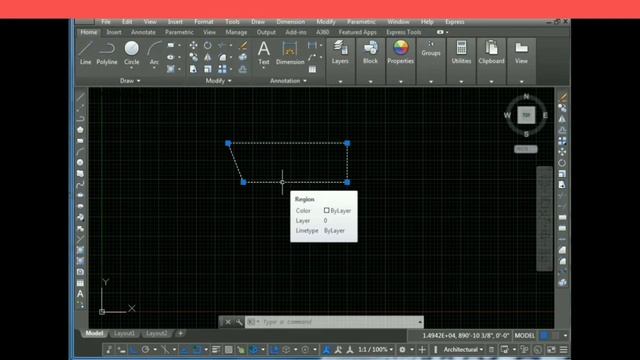Click the N compass direction on ViewCube

[526, 97]
